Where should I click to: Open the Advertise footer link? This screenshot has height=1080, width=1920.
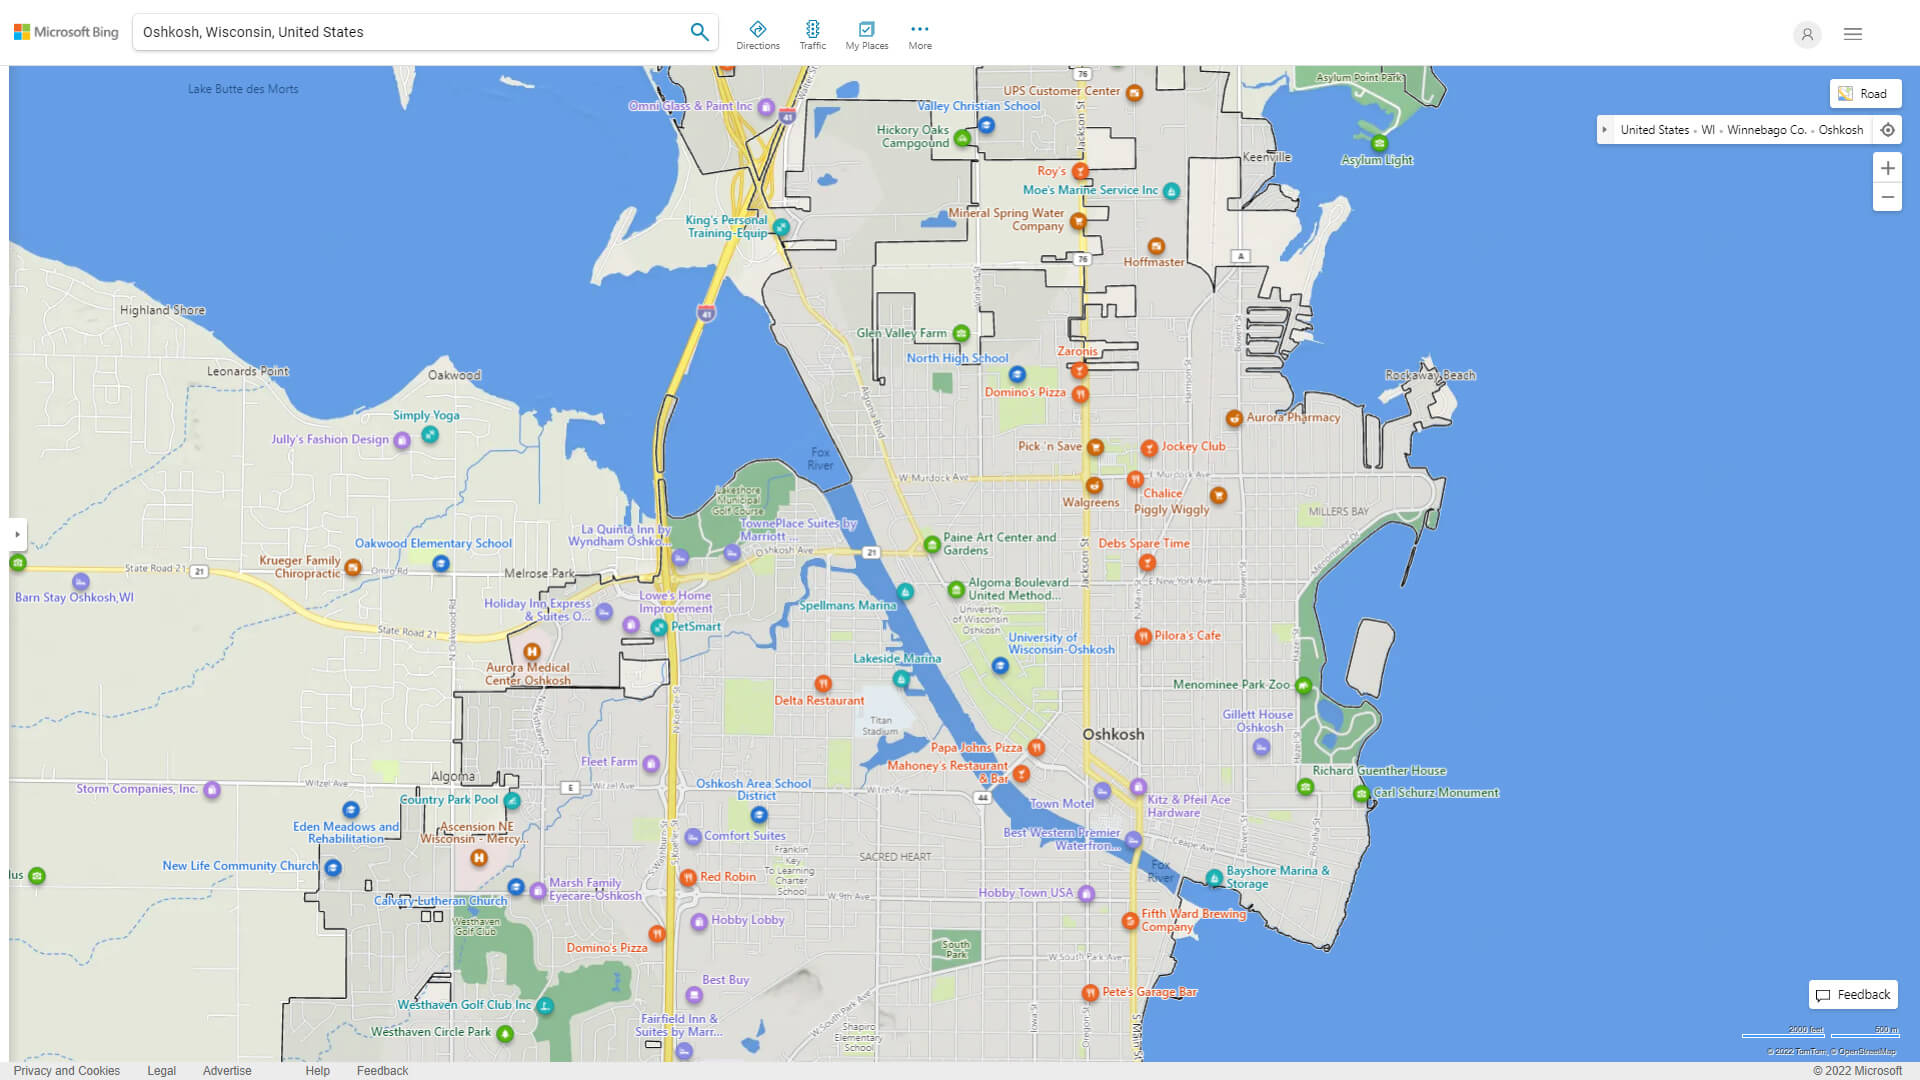(x=227, y=1070)
